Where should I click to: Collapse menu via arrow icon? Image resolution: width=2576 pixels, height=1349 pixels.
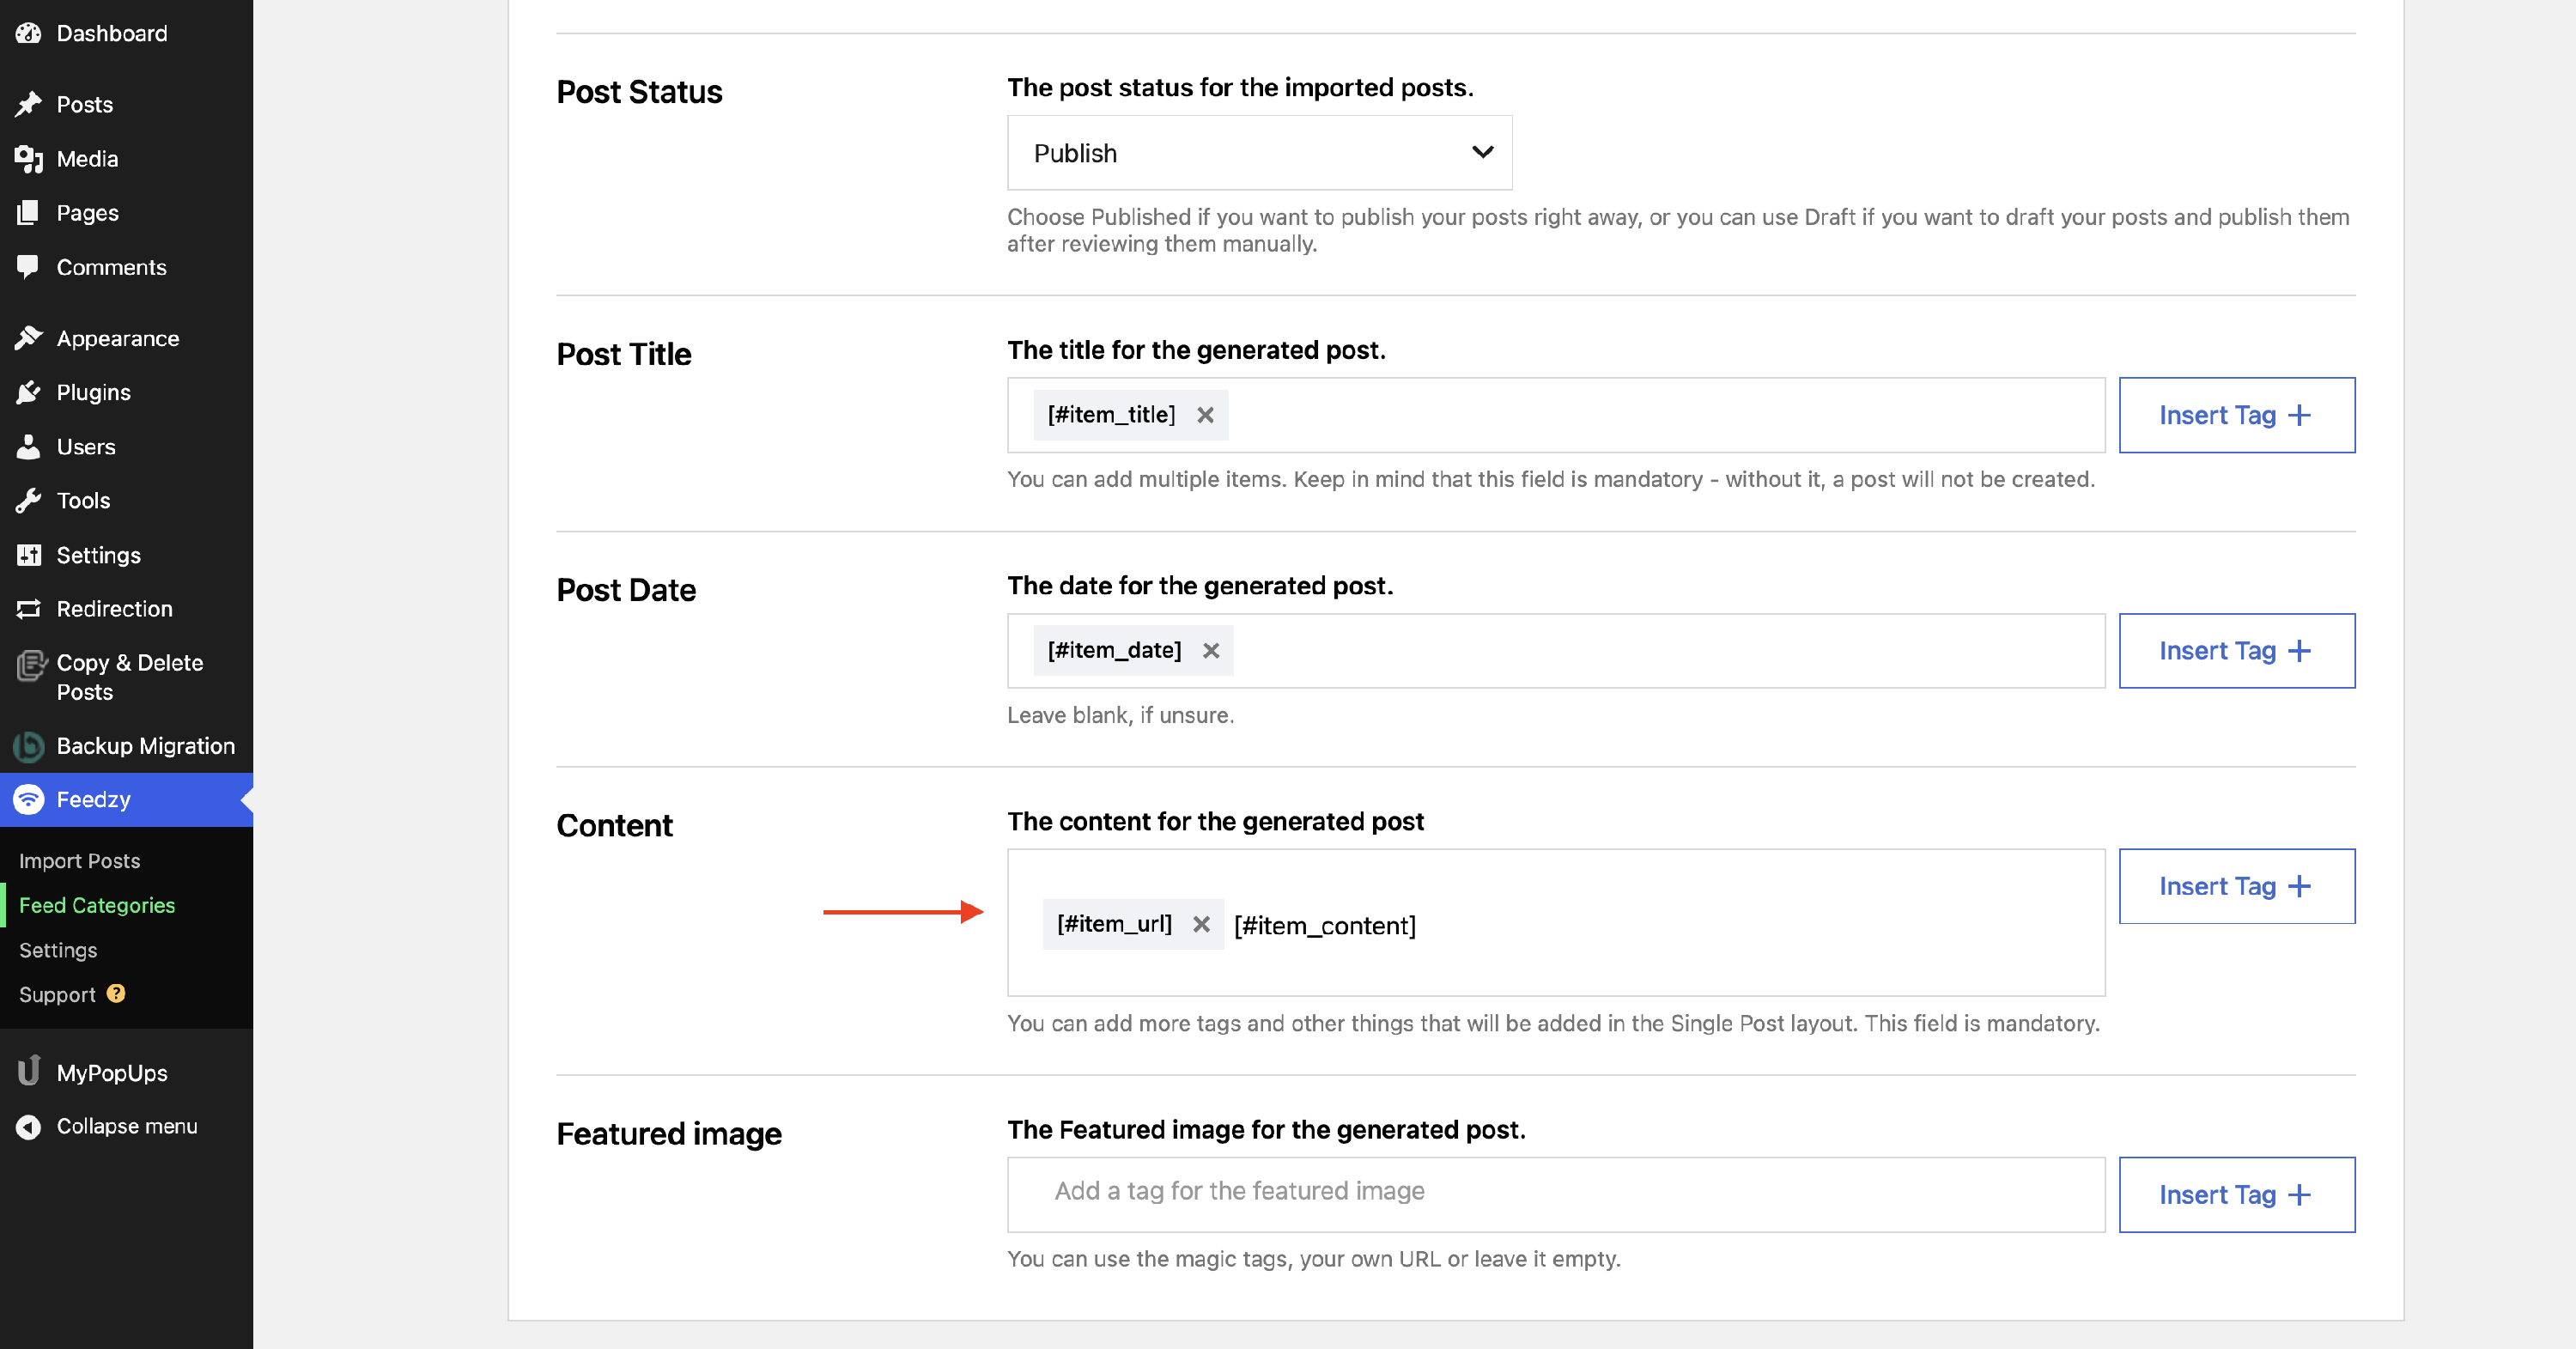28,1126
